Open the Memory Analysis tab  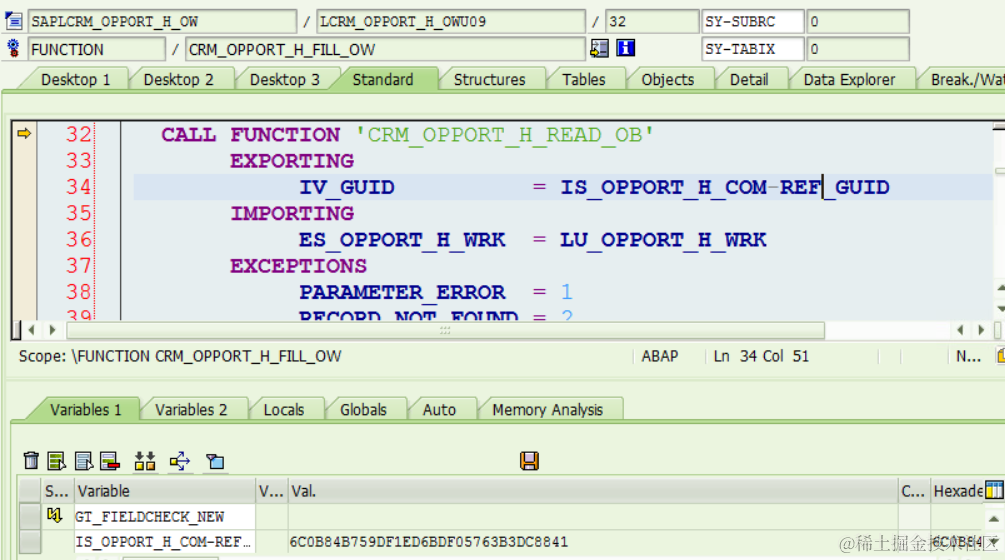547,409
